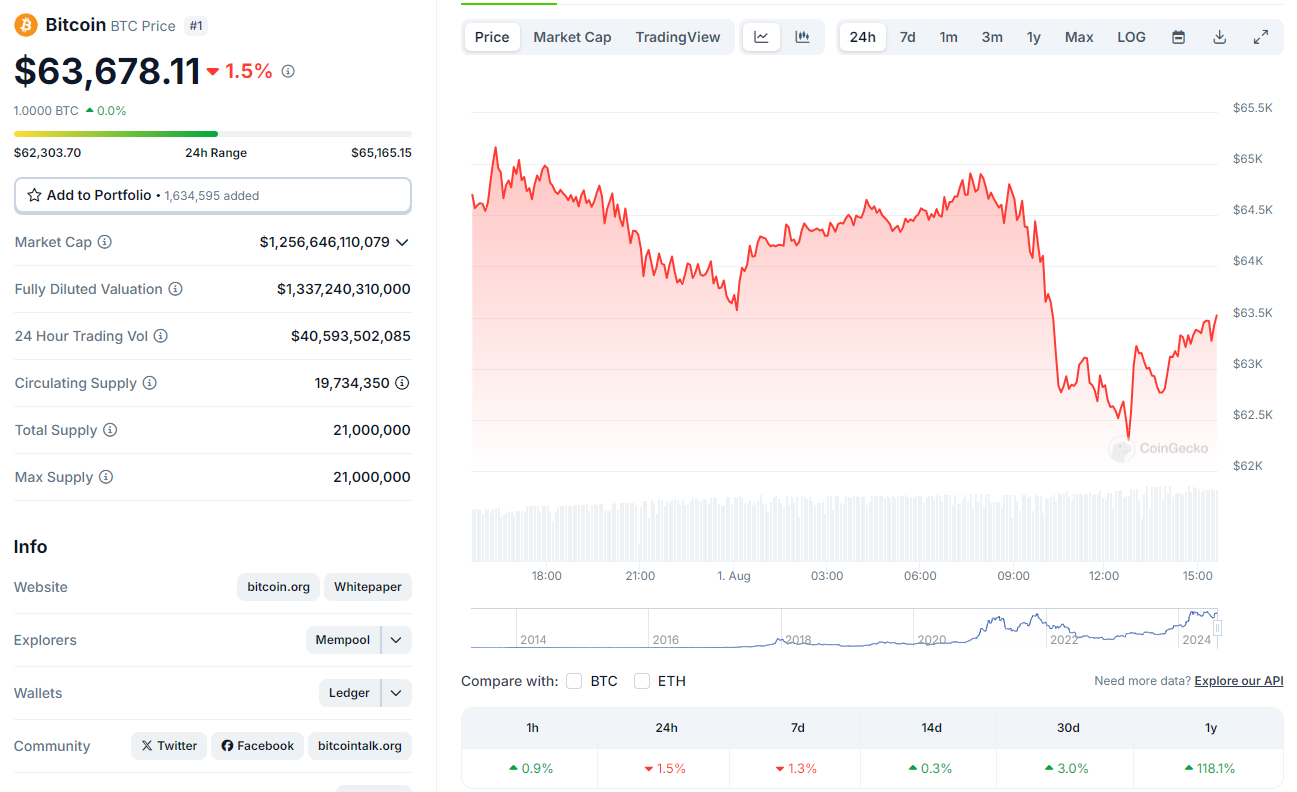Open the Mempool explorers dropdown arrow
Viewport: 1297px width, 792px height.
tap(397, 640)
